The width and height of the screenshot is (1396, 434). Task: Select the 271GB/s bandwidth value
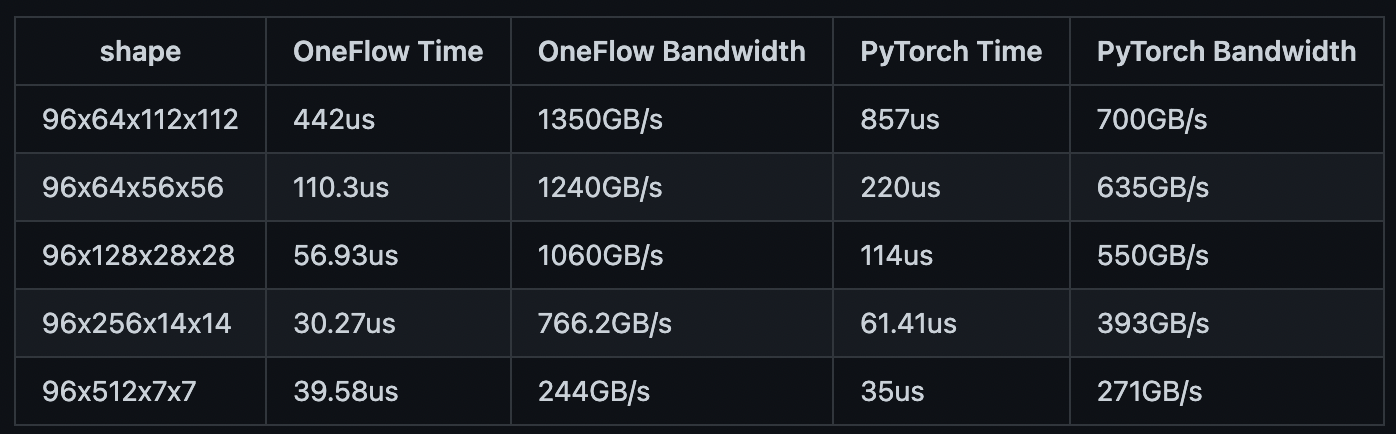click(1149, 391)
